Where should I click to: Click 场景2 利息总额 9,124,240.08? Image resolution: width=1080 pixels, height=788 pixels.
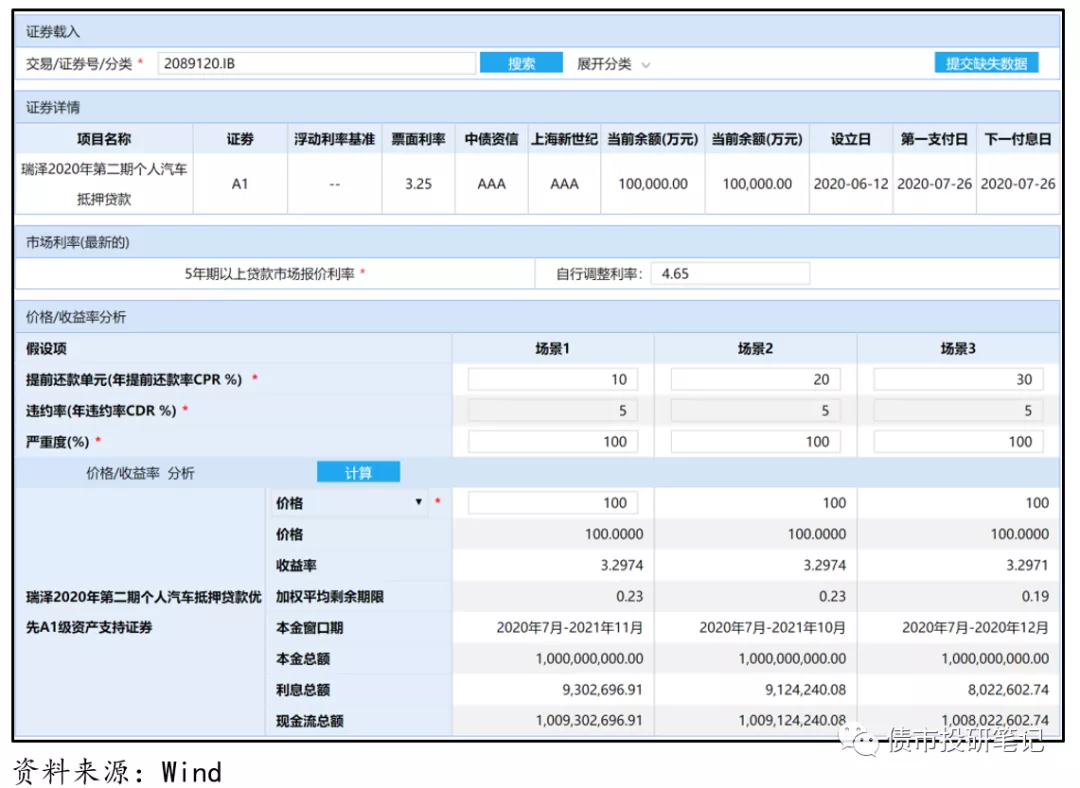pyautogui.click(x=805, y=690)
